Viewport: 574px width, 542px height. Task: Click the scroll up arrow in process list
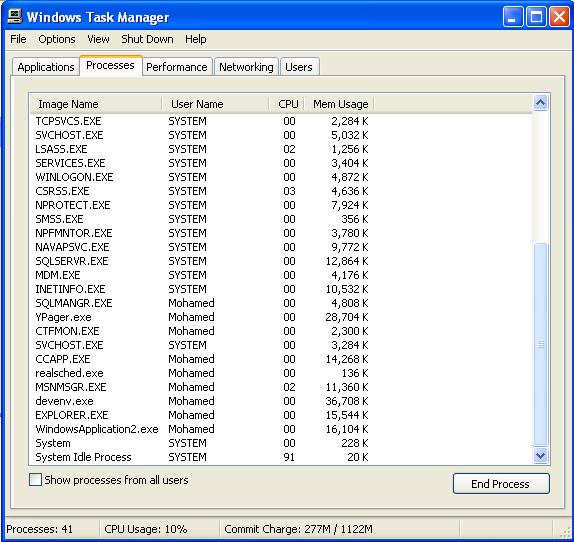[x=541, y=103]
